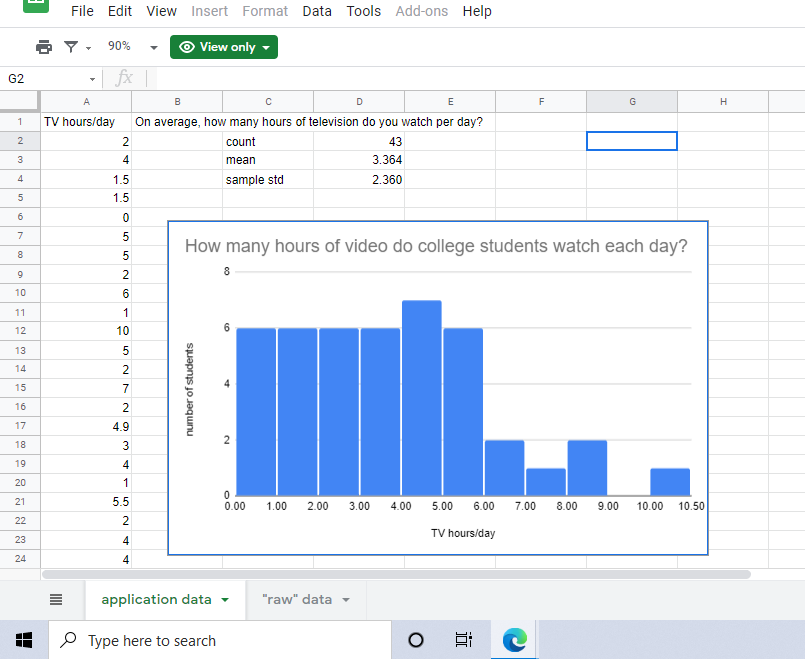
Task: Open the File menu
Action: [82, 11]
